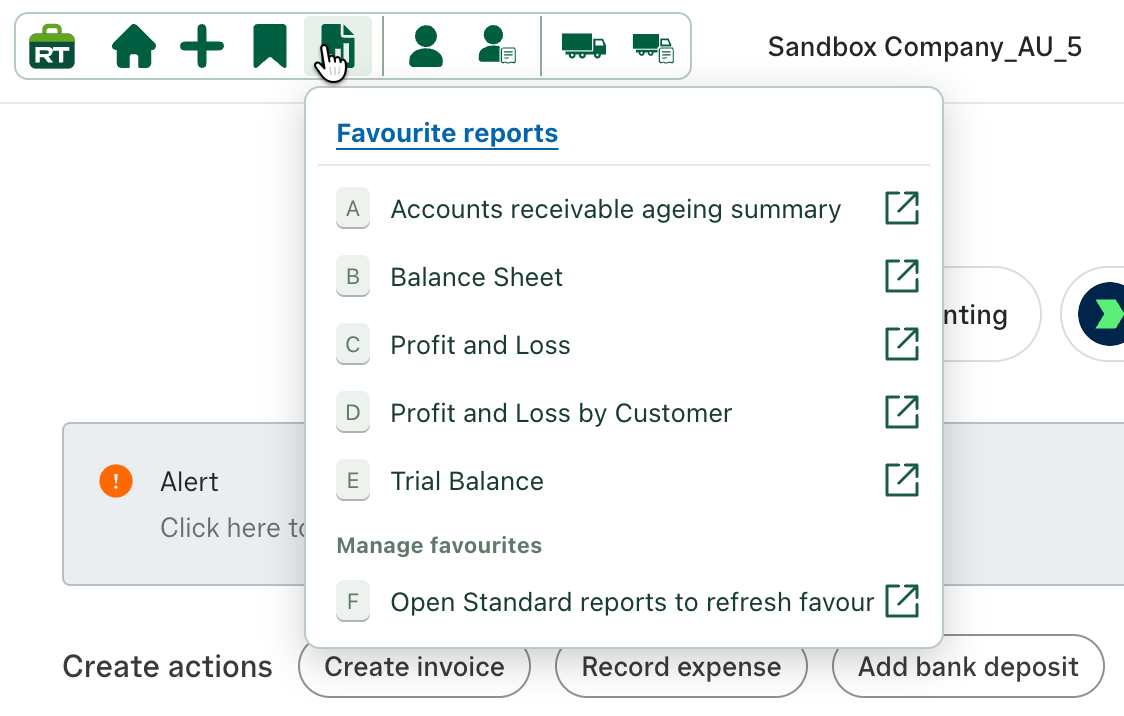Open the bookmark icon in toolbar
The height and width of the screenshot is (716, 1124).
pyautogui.click(x=270, y=47)
